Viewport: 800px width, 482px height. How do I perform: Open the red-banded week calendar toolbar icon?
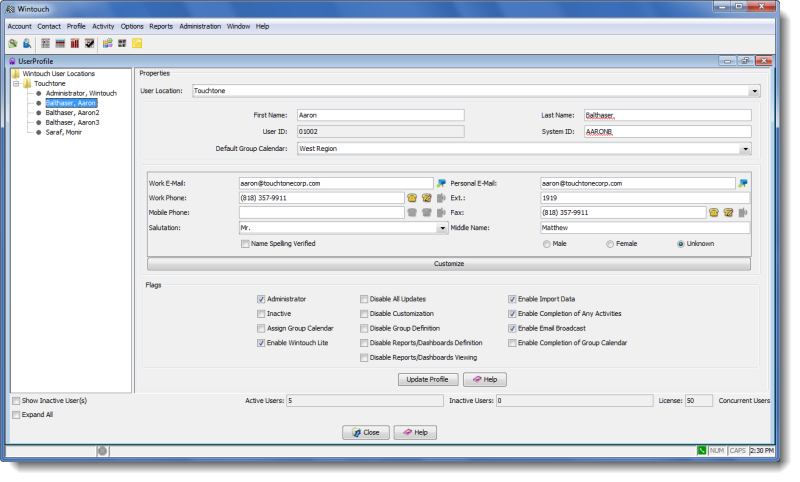coord(60,44)
